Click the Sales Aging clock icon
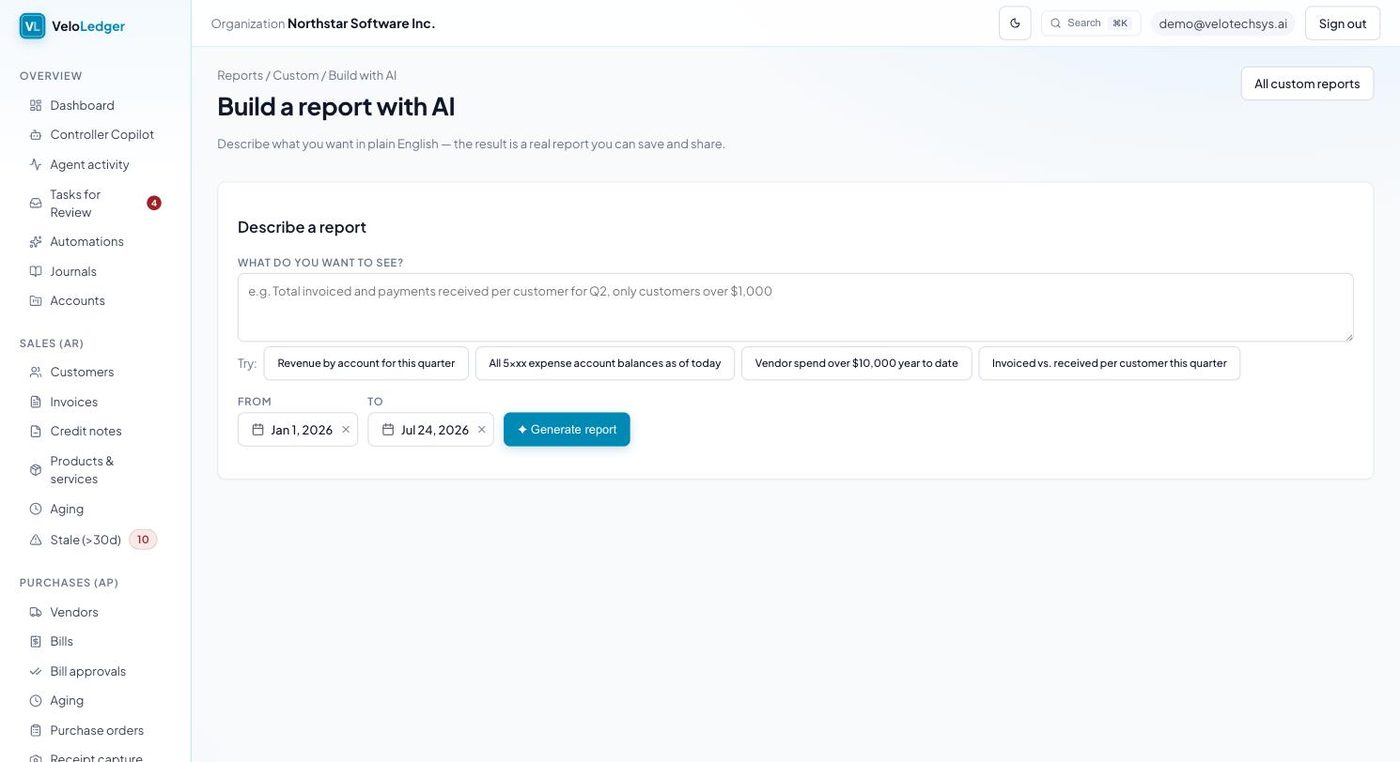Screen dimensions: 1400x762 coord(36,509)
